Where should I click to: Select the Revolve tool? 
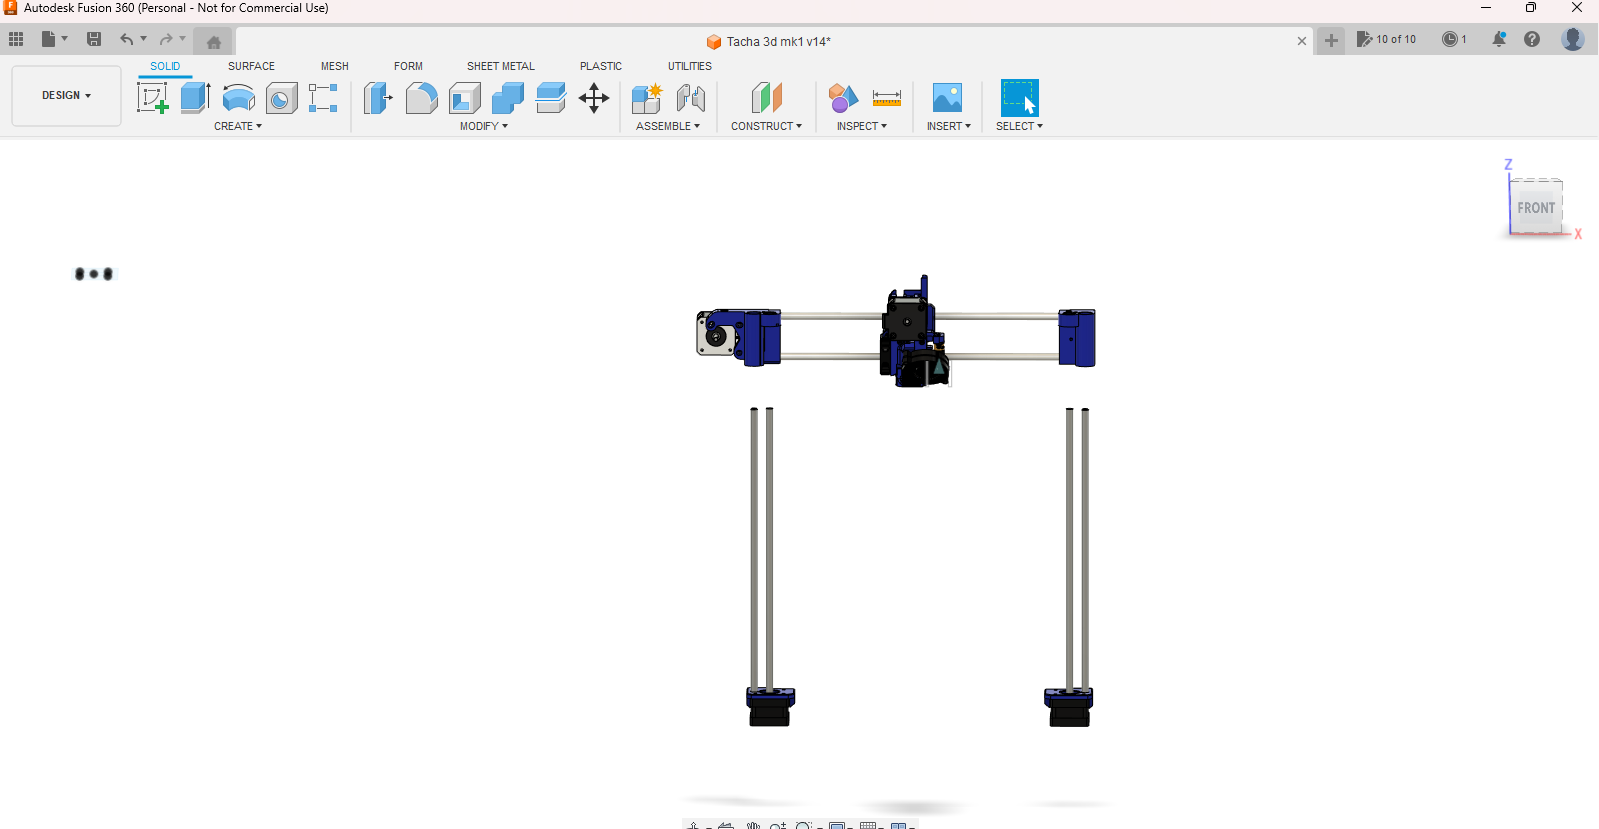coord(238,98)
